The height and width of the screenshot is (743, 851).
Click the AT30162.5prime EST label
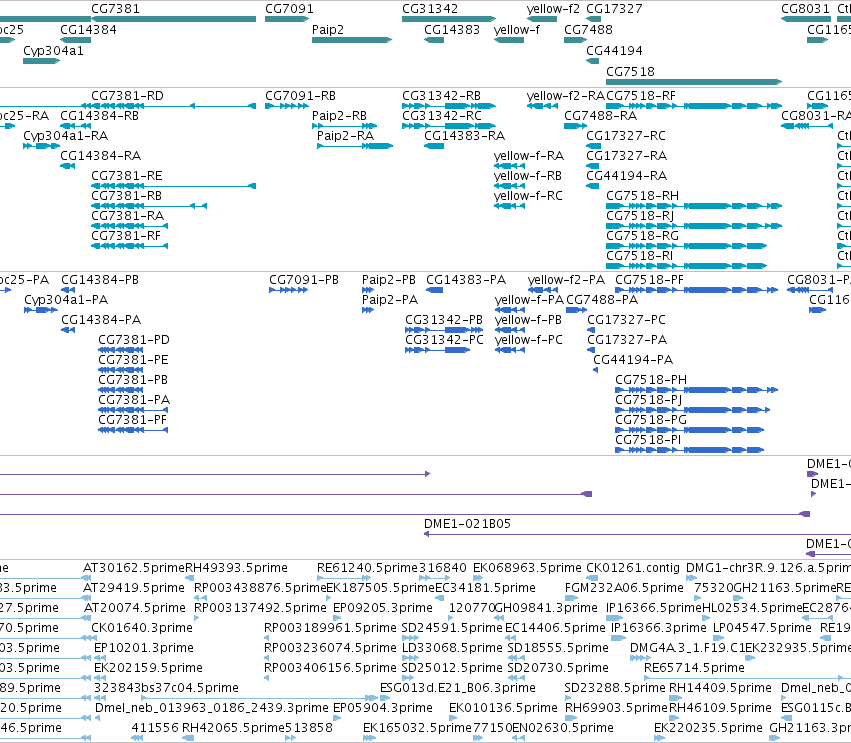click(x=134, y=568)
